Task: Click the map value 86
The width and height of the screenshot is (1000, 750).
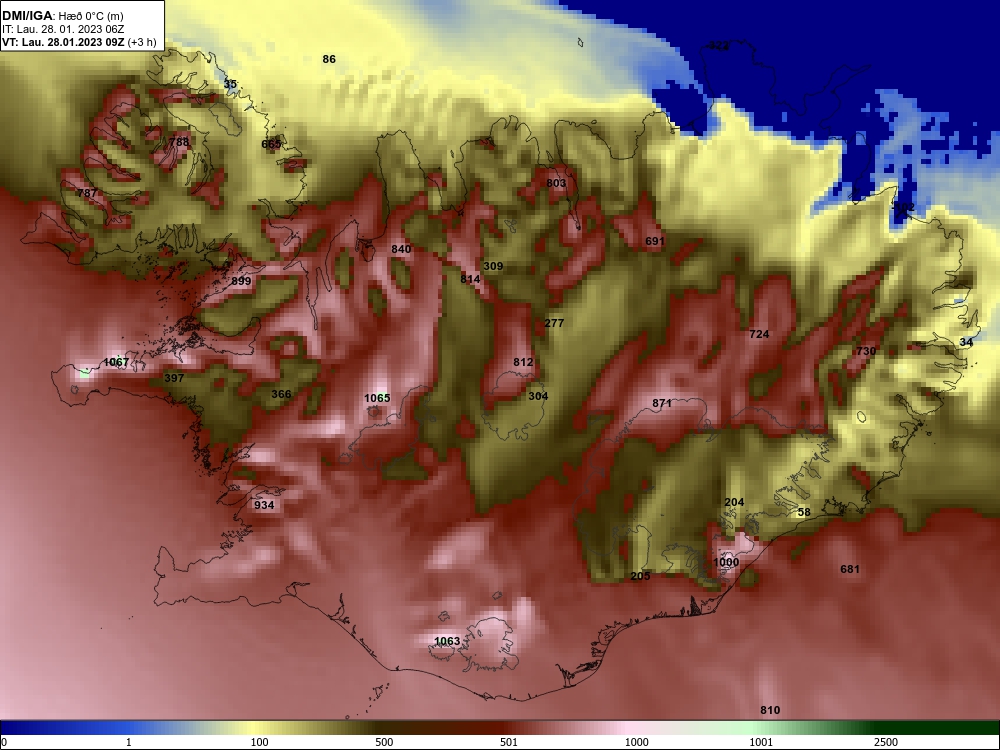Action: [329, 59]
